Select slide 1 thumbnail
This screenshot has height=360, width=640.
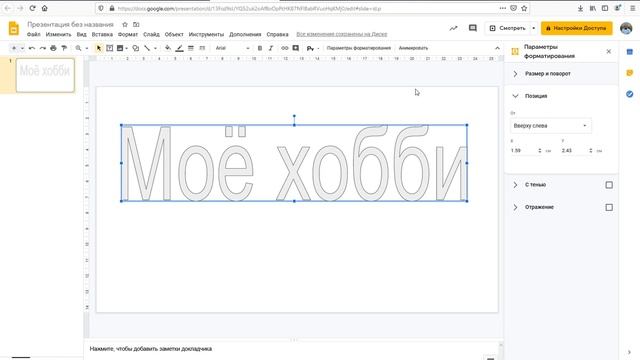(x=45, y=75)
